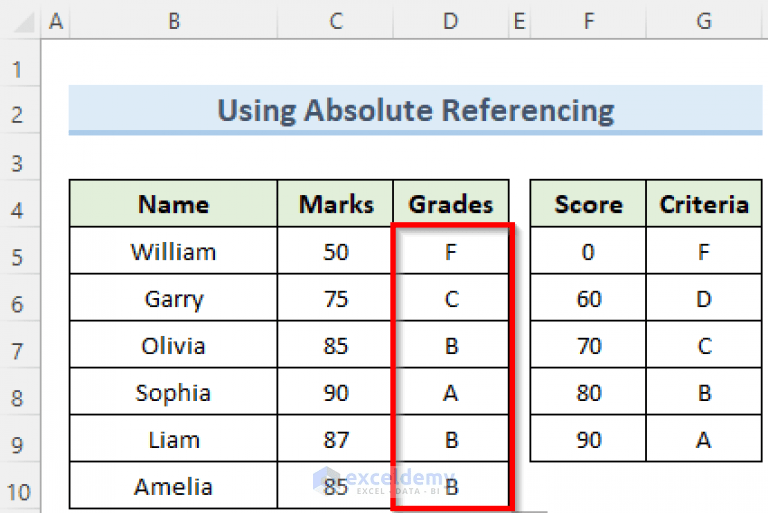This screenshot has height=513, width=768.
Task: Select row 1 header
Action: [20, 63]
